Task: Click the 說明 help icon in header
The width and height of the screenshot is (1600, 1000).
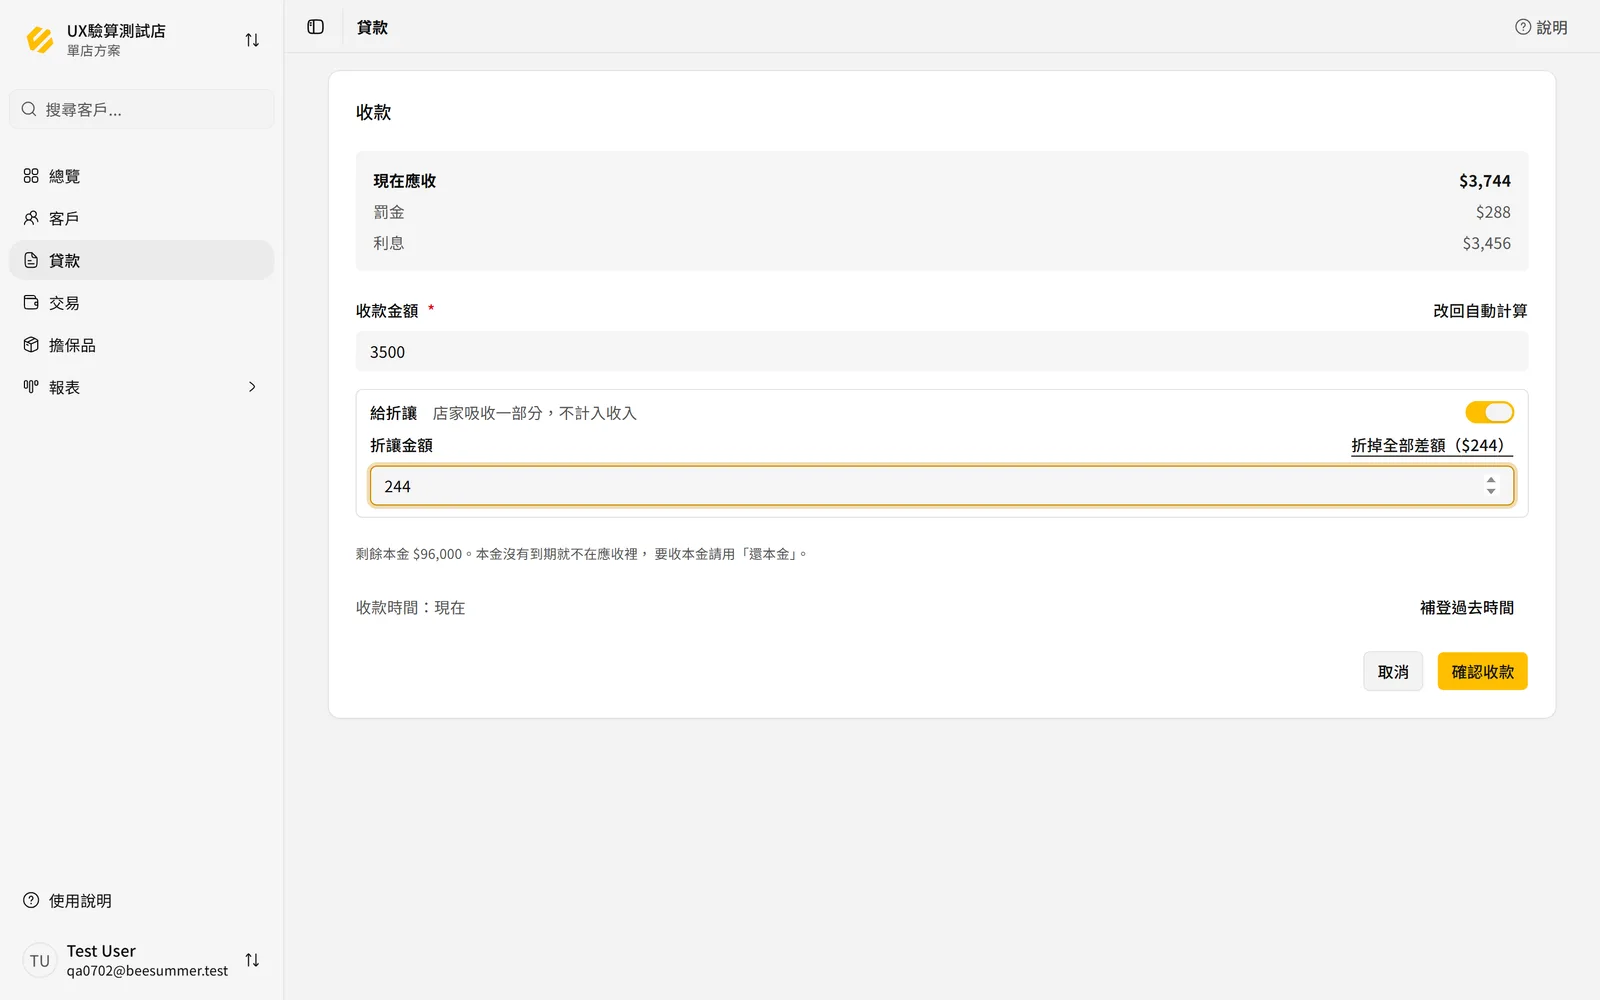Action: pyautogui.click(x=1523, y=27)
